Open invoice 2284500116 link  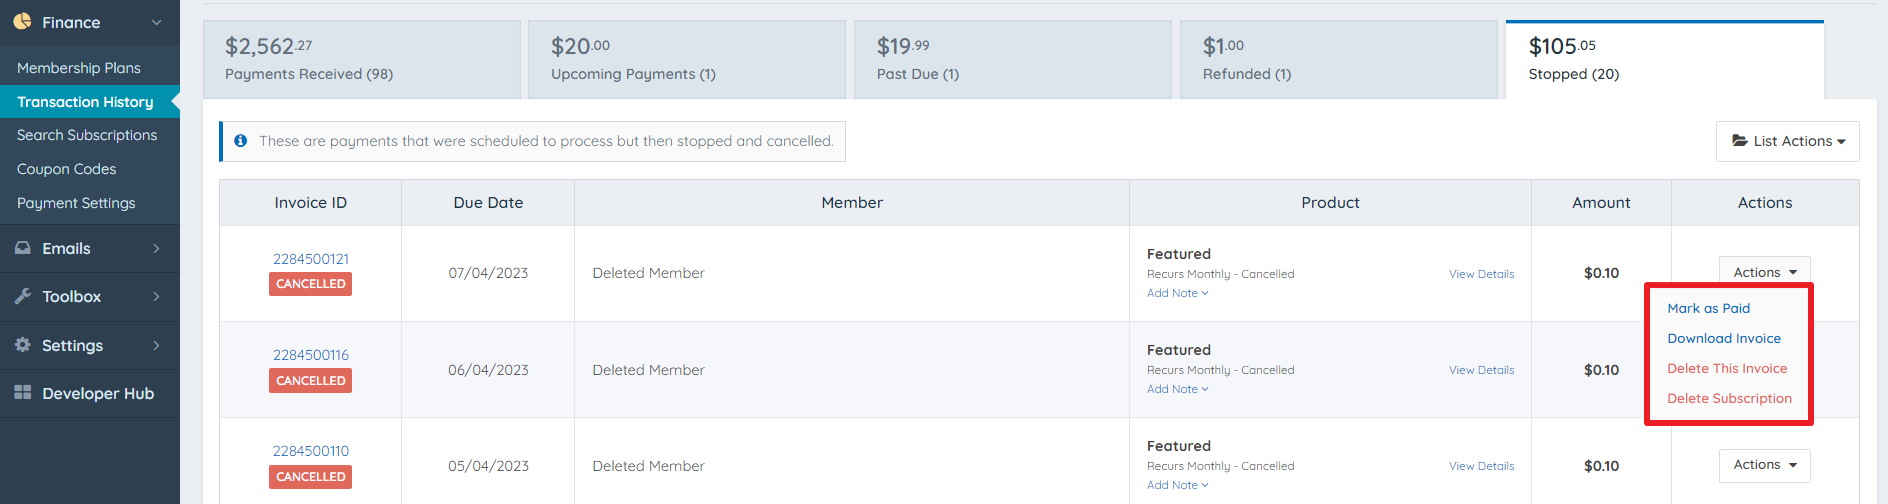click(x=311, y=355)
